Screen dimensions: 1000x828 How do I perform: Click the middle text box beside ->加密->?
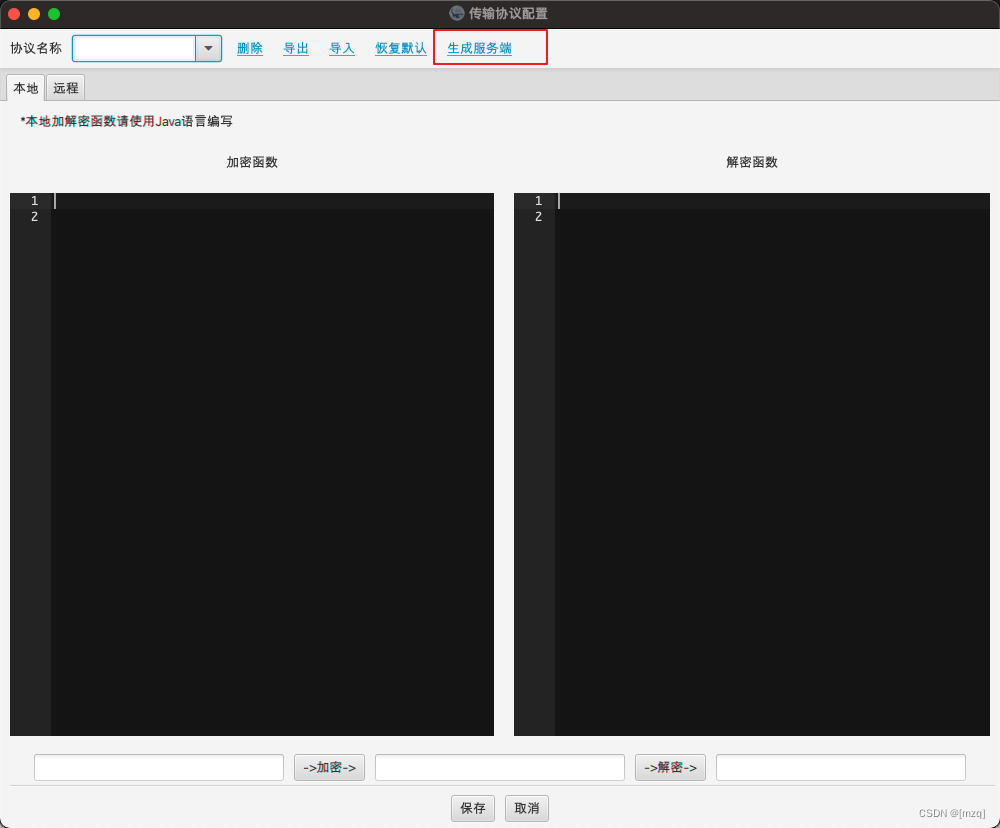[x=499, y=767]
